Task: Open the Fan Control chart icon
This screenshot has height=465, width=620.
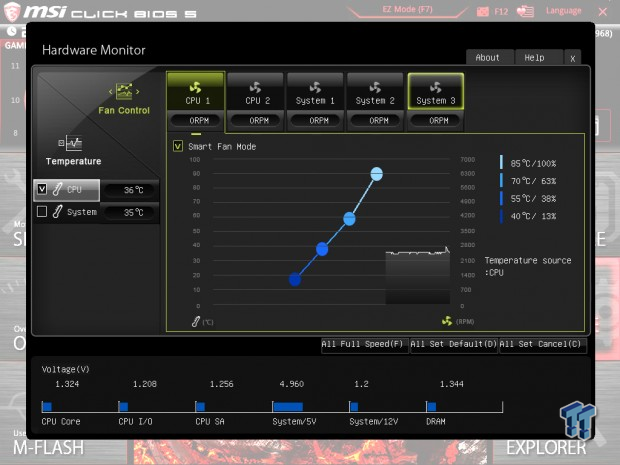Action: [124, 91]
